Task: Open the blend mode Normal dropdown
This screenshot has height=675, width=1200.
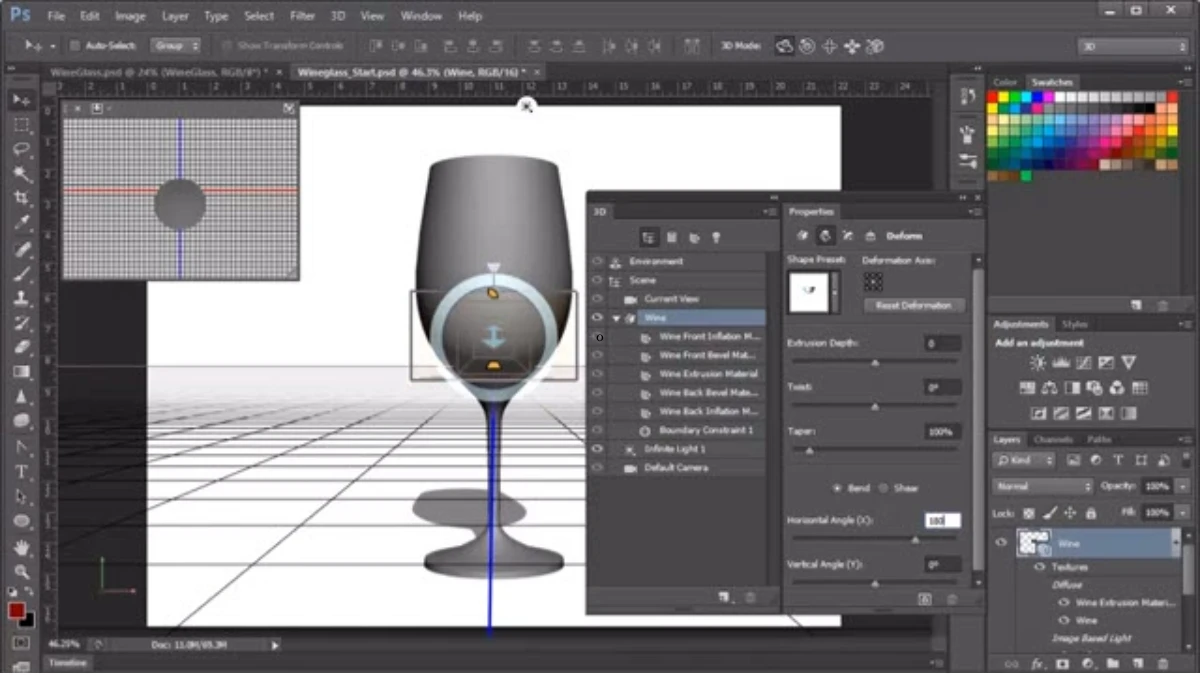Action: pos(1043,486)
